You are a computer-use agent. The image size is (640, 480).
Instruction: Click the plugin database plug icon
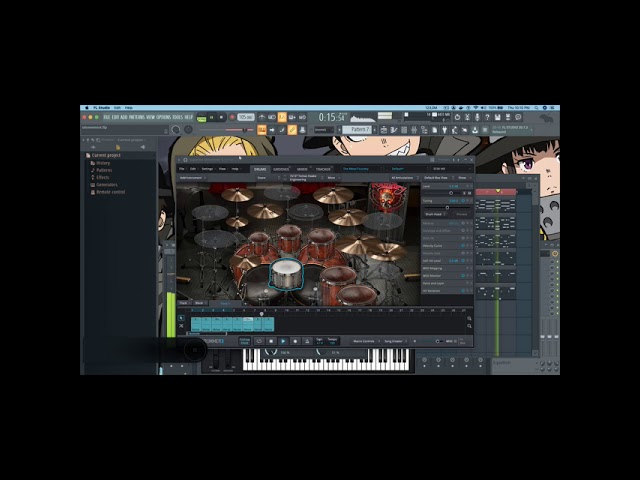tap(445, 130)
